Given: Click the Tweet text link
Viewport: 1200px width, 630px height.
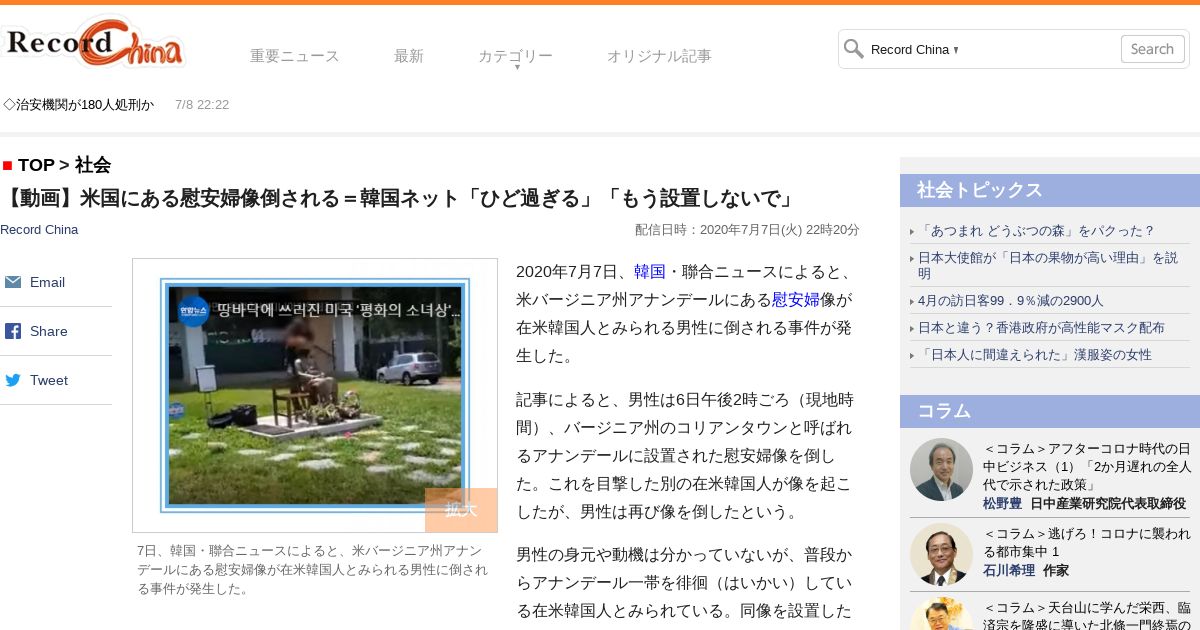Looking at the screenshot, I should (49, 380).
